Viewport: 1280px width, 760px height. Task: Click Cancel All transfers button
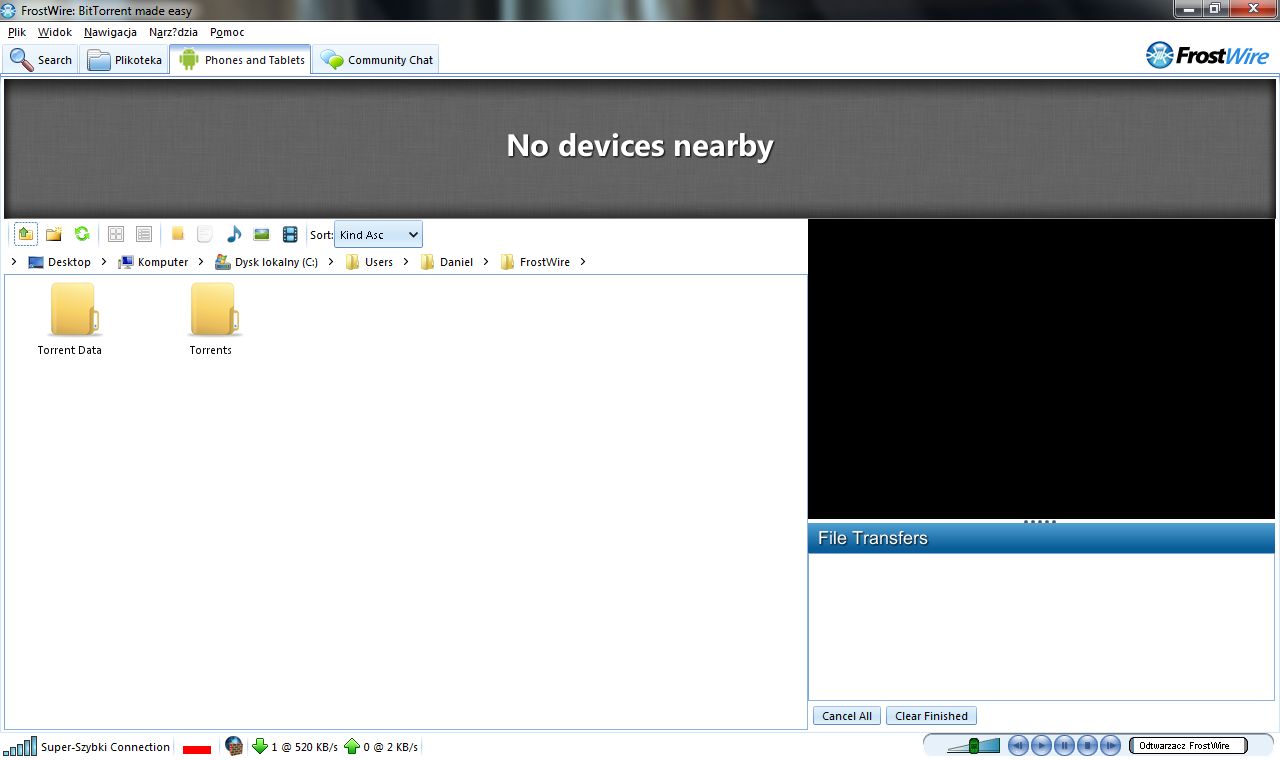847,716
